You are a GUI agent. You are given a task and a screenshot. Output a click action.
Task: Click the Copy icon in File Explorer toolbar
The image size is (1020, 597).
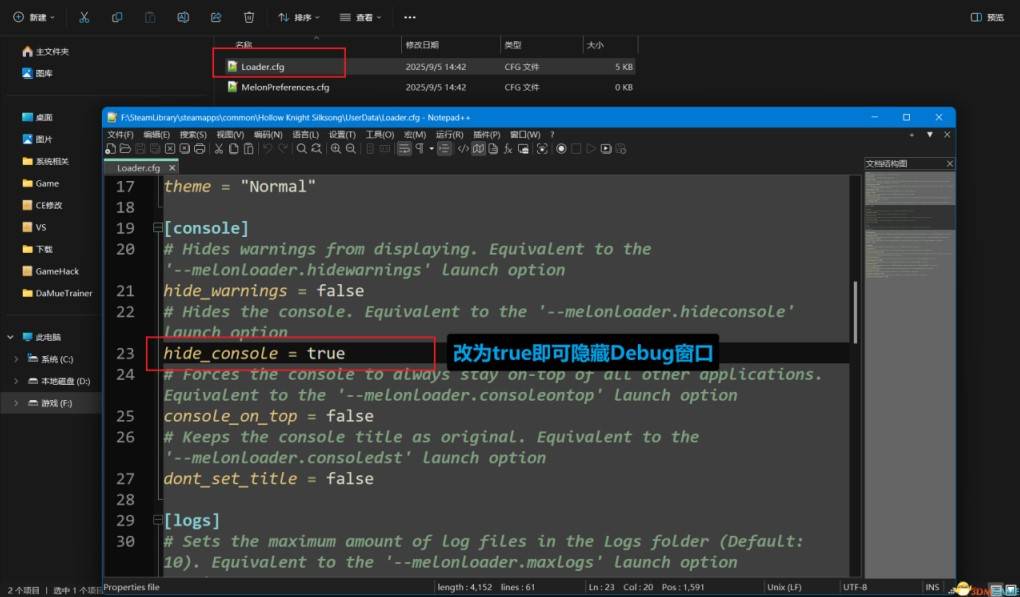[x=117, y=18]
